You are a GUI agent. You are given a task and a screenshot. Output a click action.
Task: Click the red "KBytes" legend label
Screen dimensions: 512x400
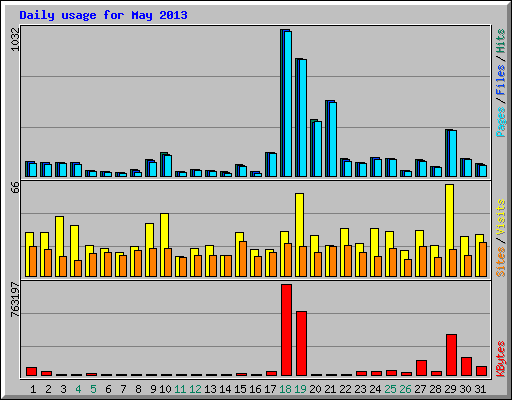pos(501,359)
